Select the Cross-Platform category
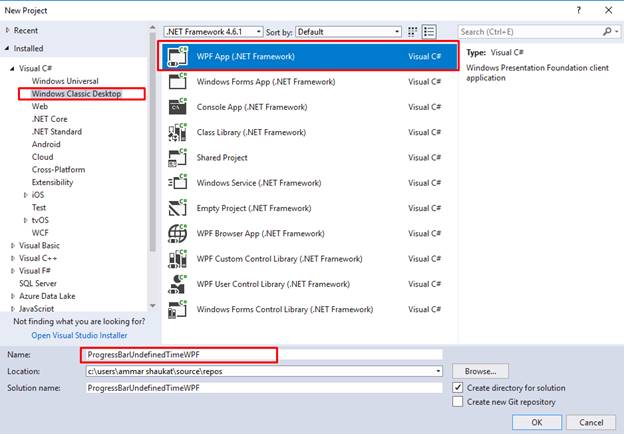The image size is (624, 434). pos(58,170)
